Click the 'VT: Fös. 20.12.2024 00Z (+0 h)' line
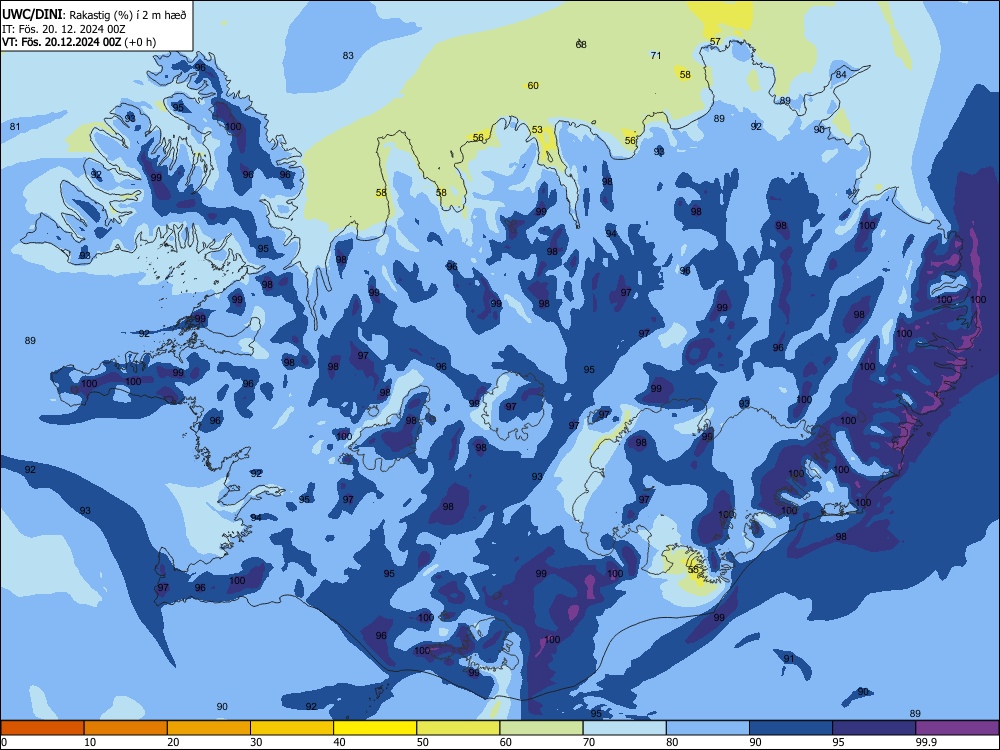The image size is (1000, 750). 79,42
